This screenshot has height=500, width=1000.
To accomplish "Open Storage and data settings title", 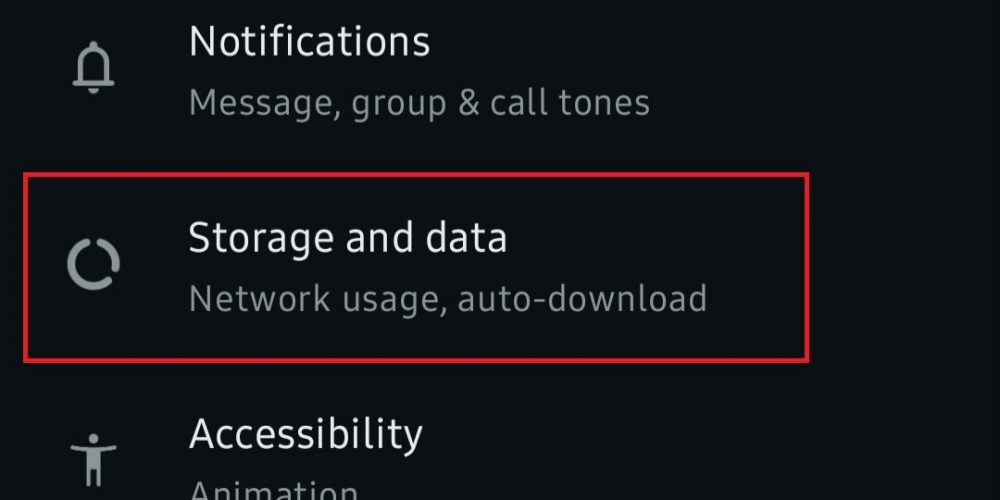I will coord(347,238).
